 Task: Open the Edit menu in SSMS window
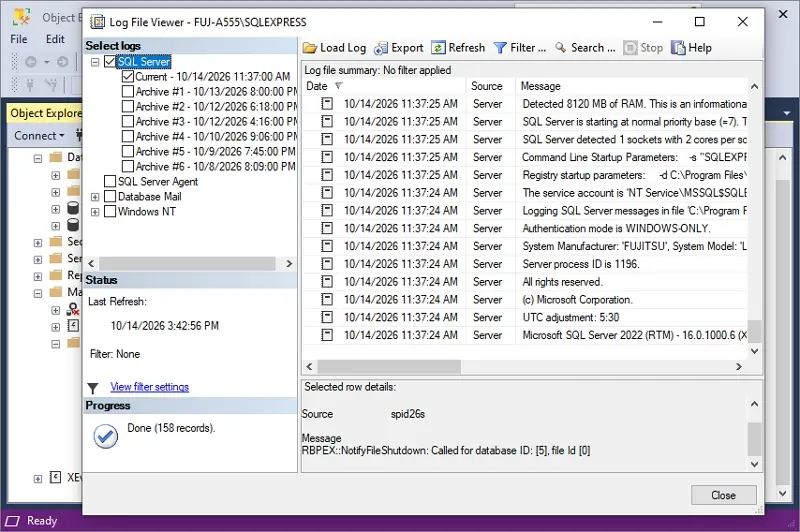click(x=55, y=39)
